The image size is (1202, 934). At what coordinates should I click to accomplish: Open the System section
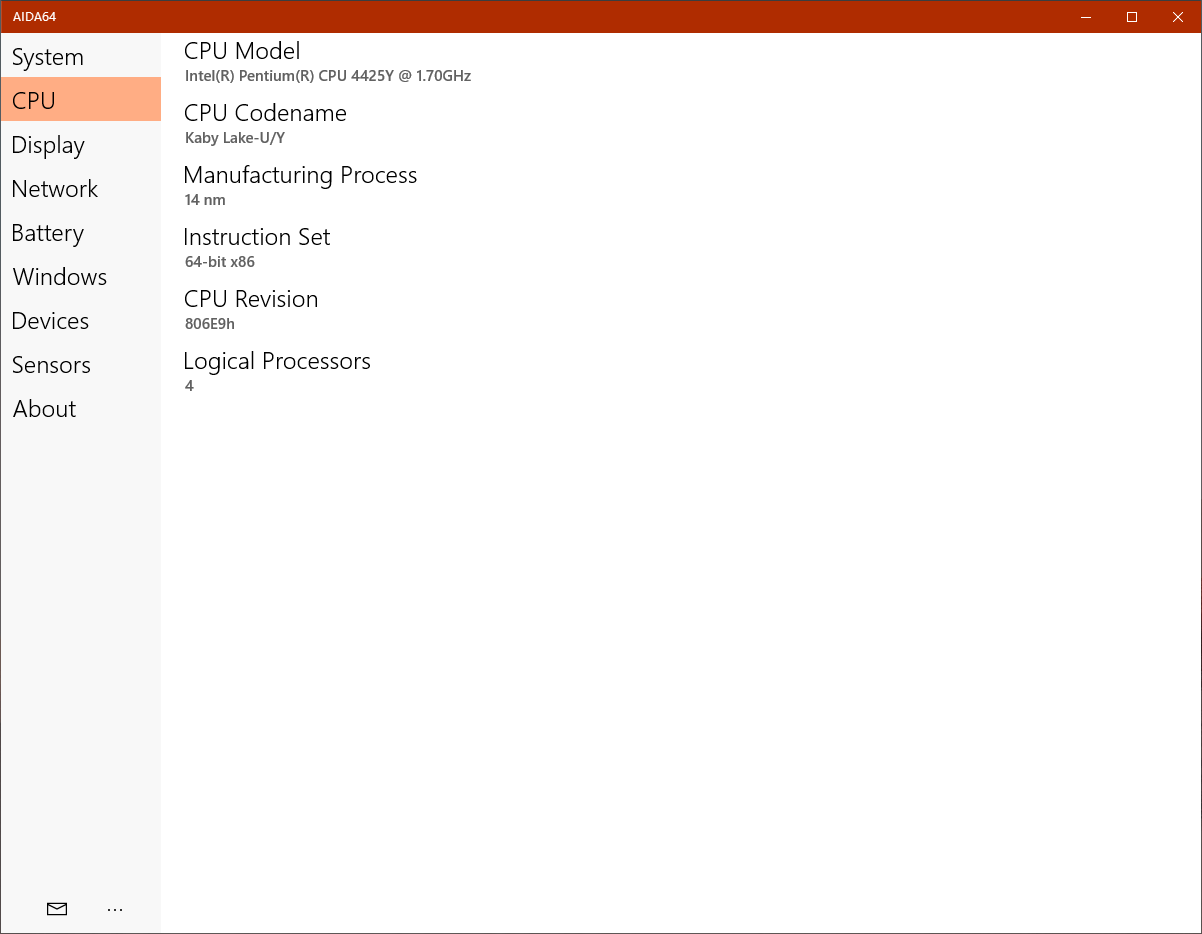point(81,57)
